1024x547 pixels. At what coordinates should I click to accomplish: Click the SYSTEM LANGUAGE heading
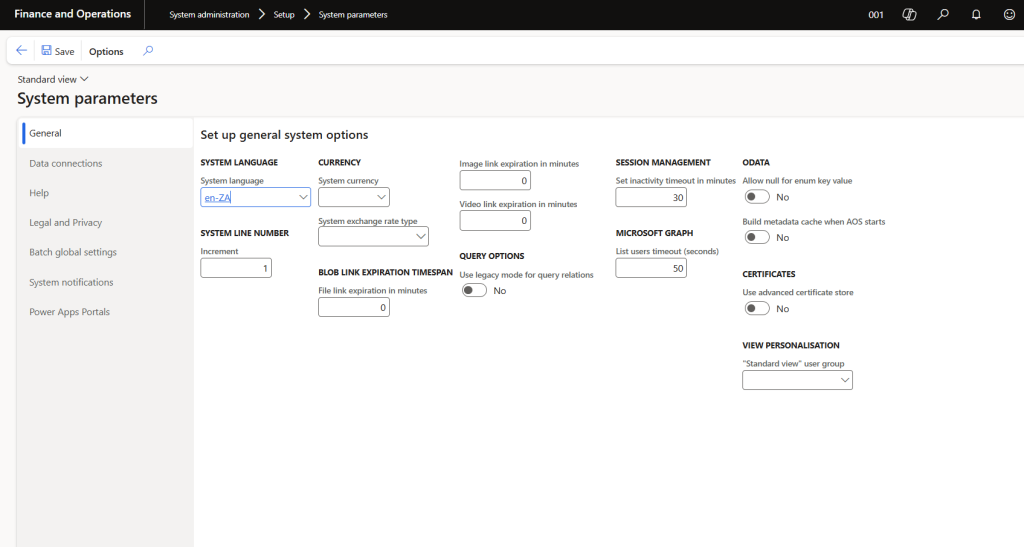(x=239, y=162)
